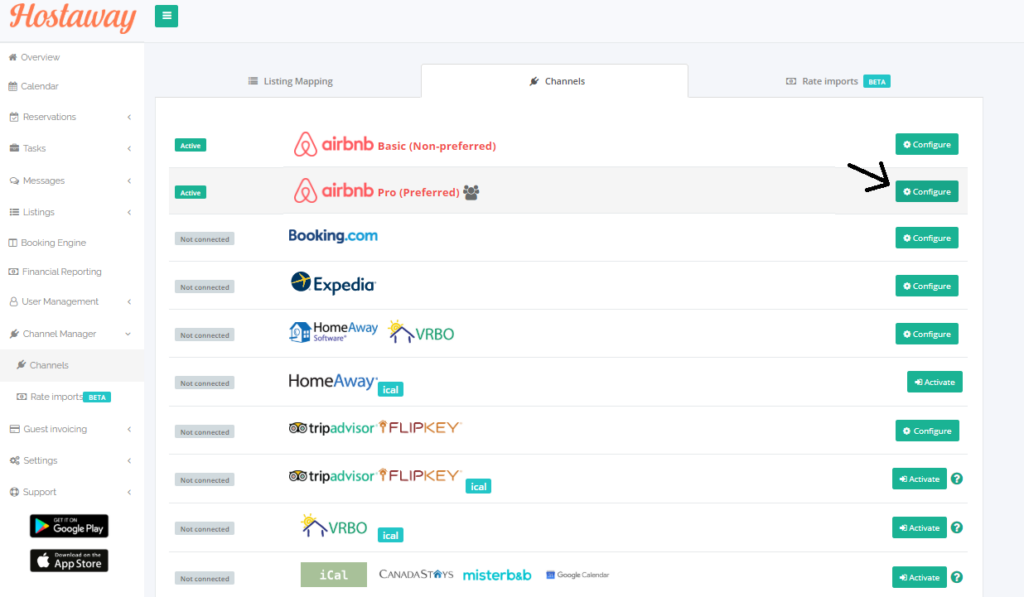Image resolution: width=1024 pixels, height=597 pixels.
Task: Click Airbnb Pro logo
Action: pos(333,191)
